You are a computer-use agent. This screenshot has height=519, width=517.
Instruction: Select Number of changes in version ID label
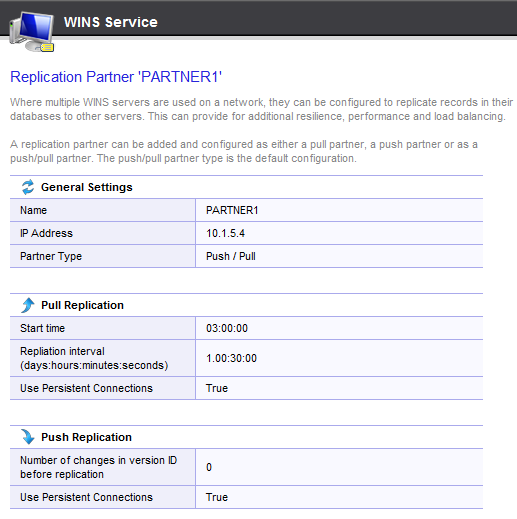click(x=98, y=467)
